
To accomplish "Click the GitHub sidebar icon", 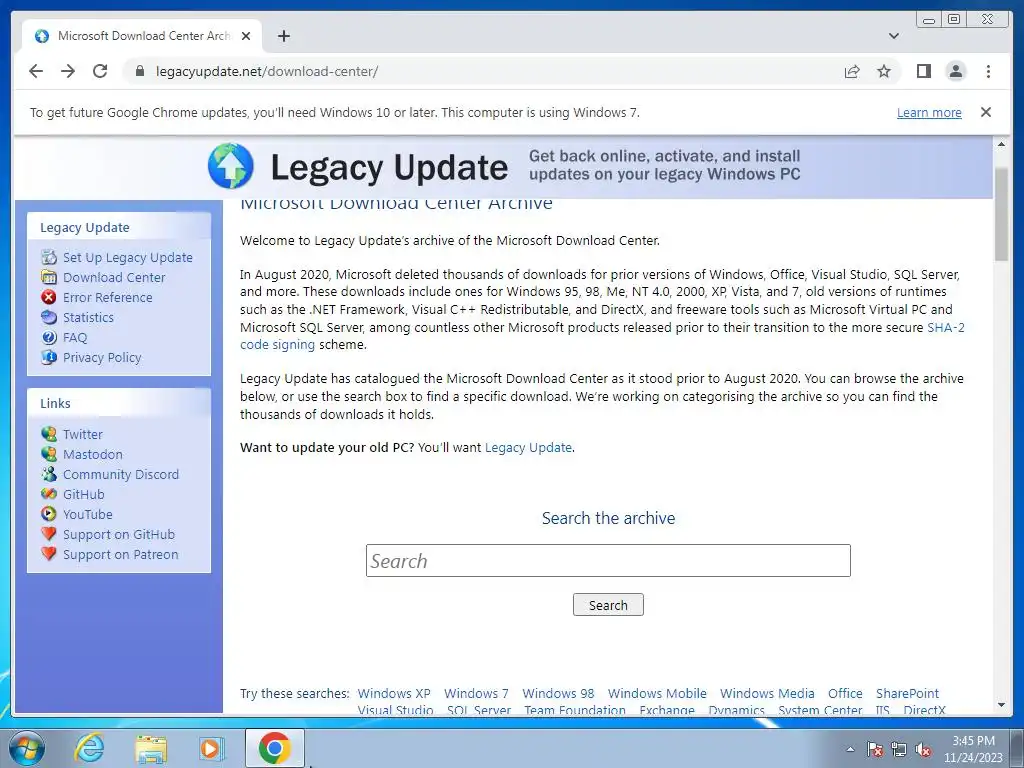I will [x=49, y=494].
